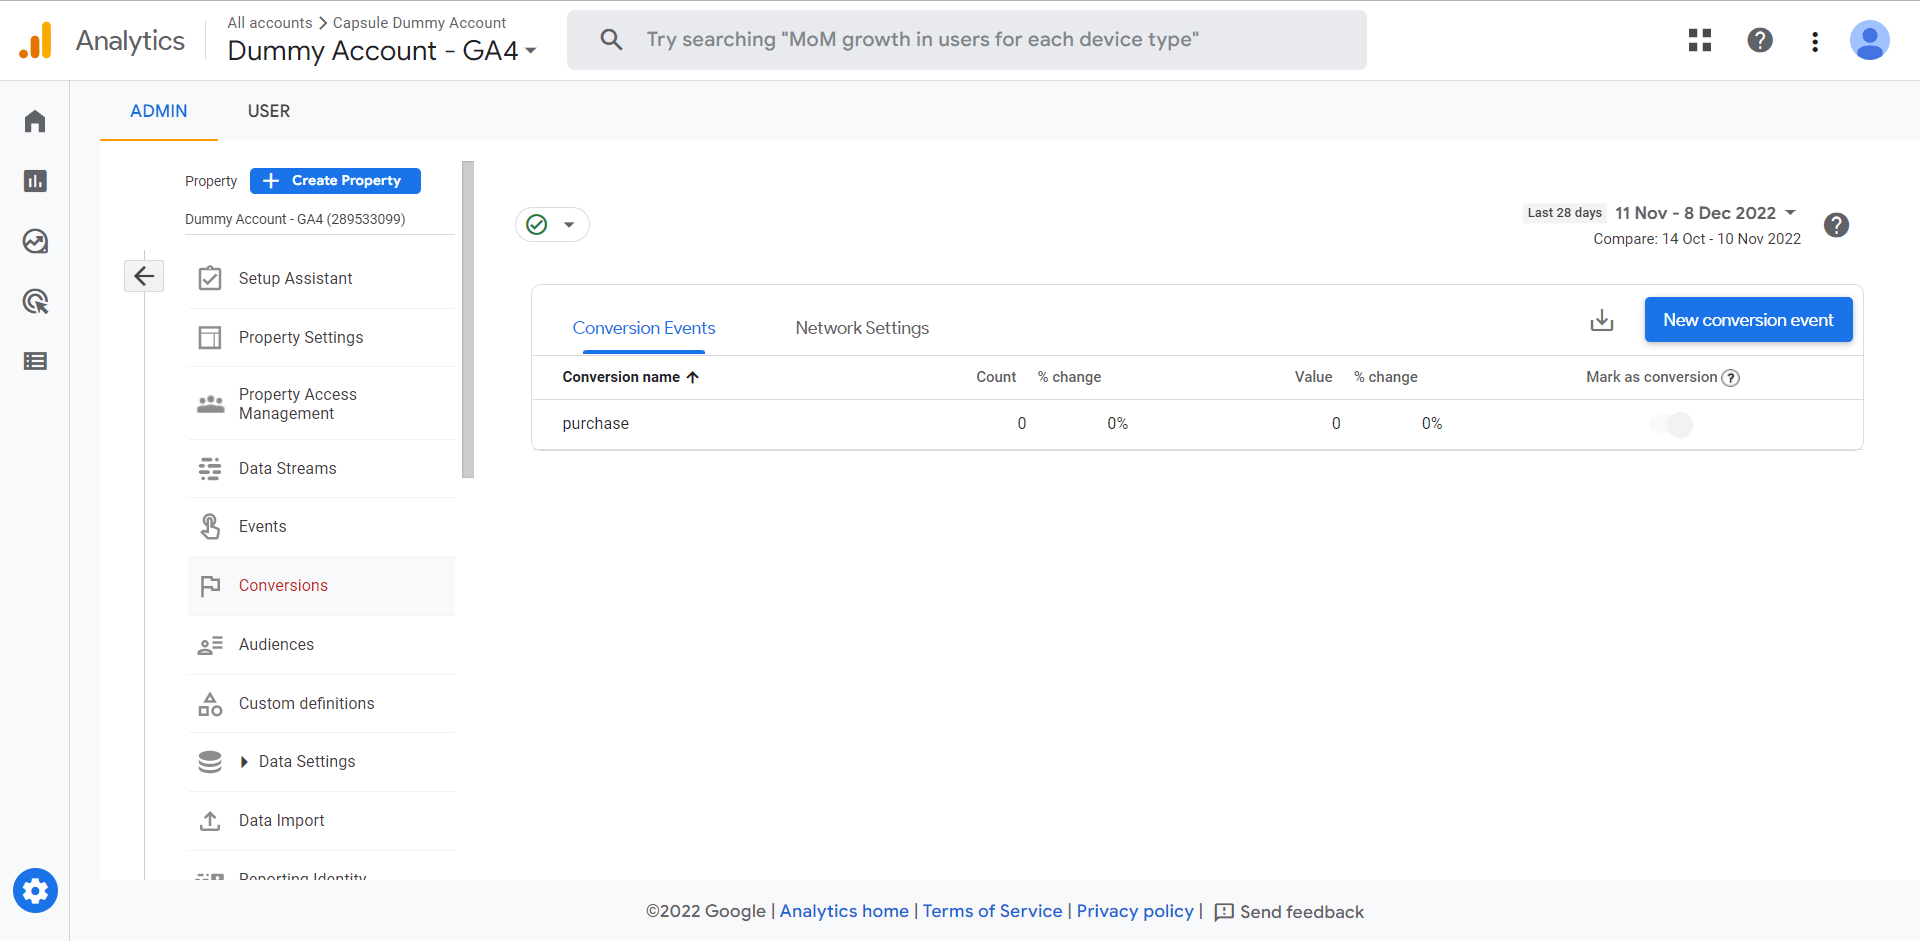Click the Compare: 14 Oct - 10 Nov 2022 text
1920x941 pixels.
coord(1697,239)
